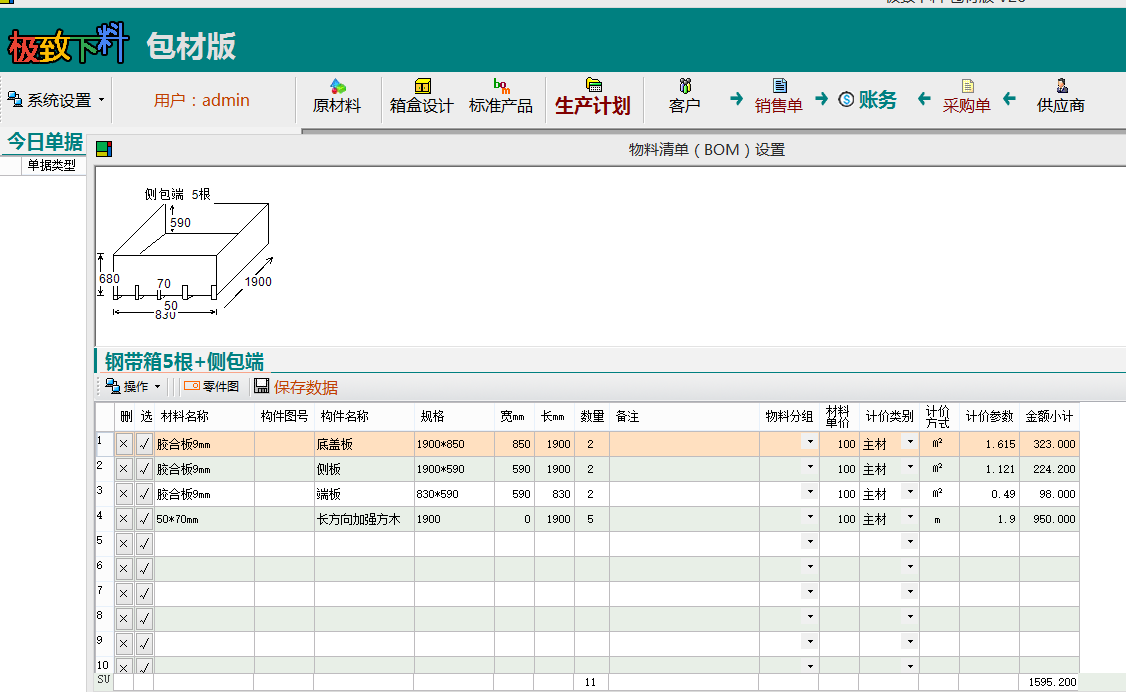Open the 原材料 raw materials module
This screenshot has height=692, width=1126.
[337, 98]
